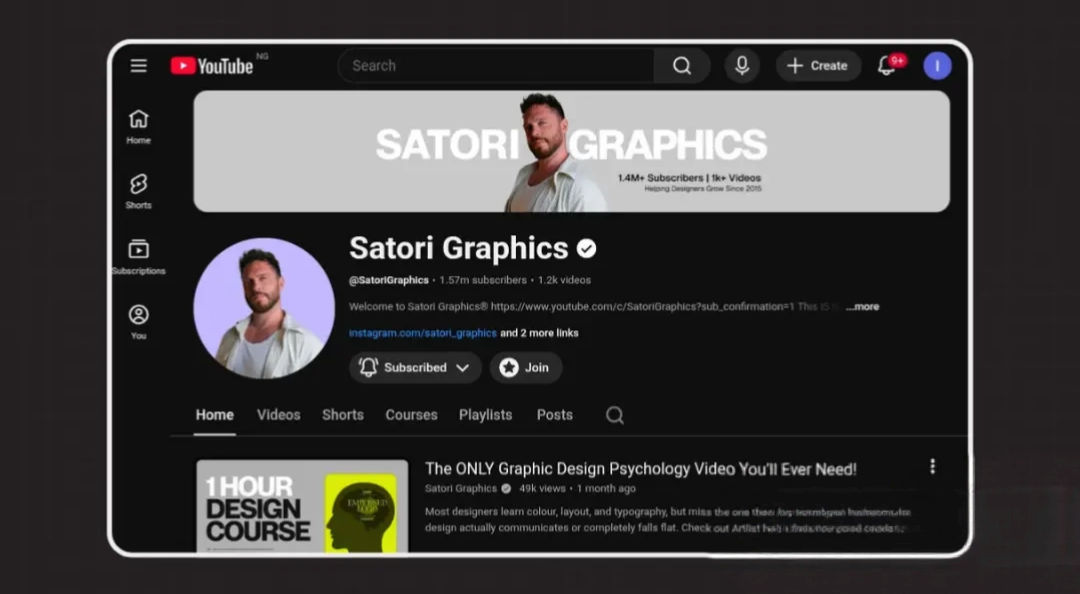This screenshot has height=594, width=1080.
Task: Switch to the channel Shorts tab
Action: click(342, 415)
